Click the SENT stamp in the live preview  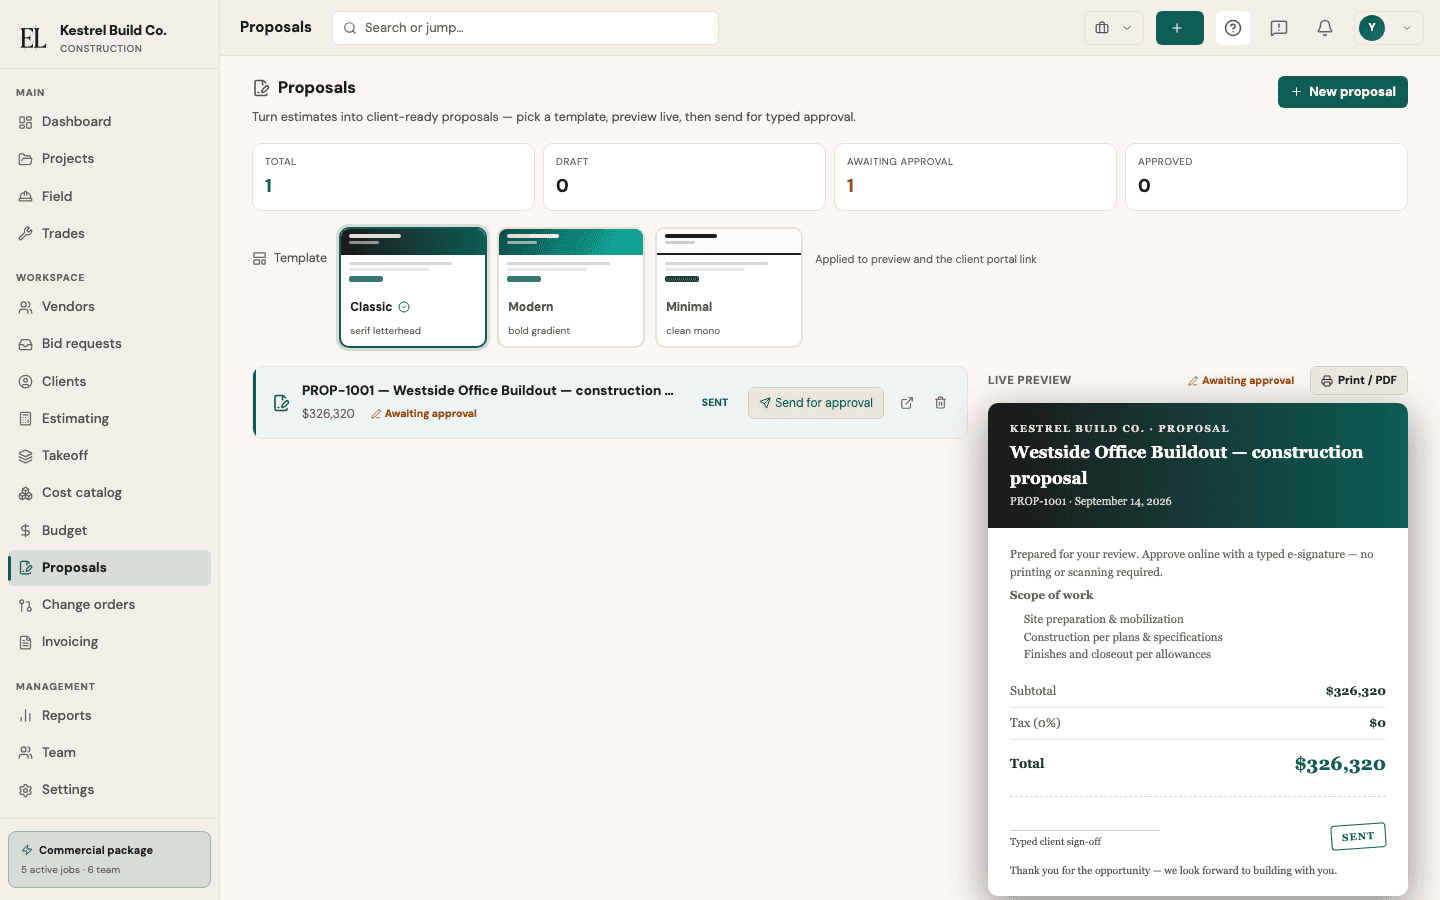tap(1358, 837)
